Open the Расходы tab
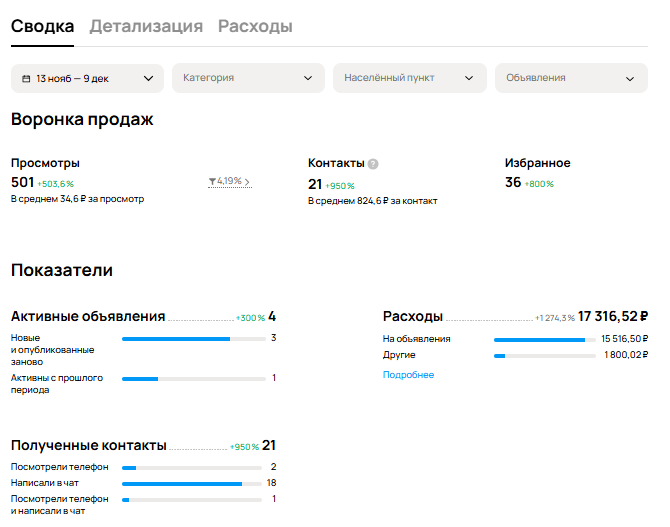Viewport: 670px width, 527px height. [x=255, y=27]
